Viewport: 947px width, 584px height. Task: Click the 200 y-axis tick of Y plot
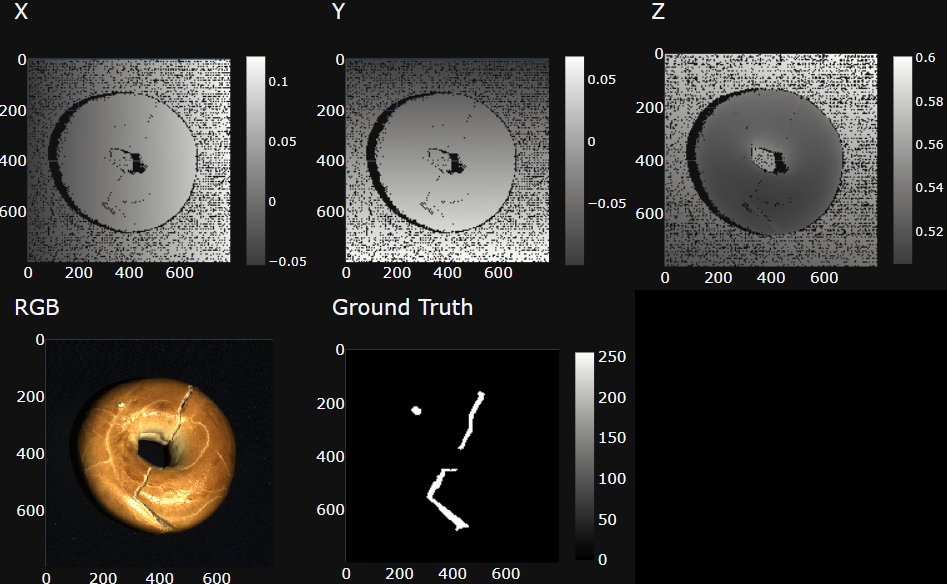coord(330,111)
